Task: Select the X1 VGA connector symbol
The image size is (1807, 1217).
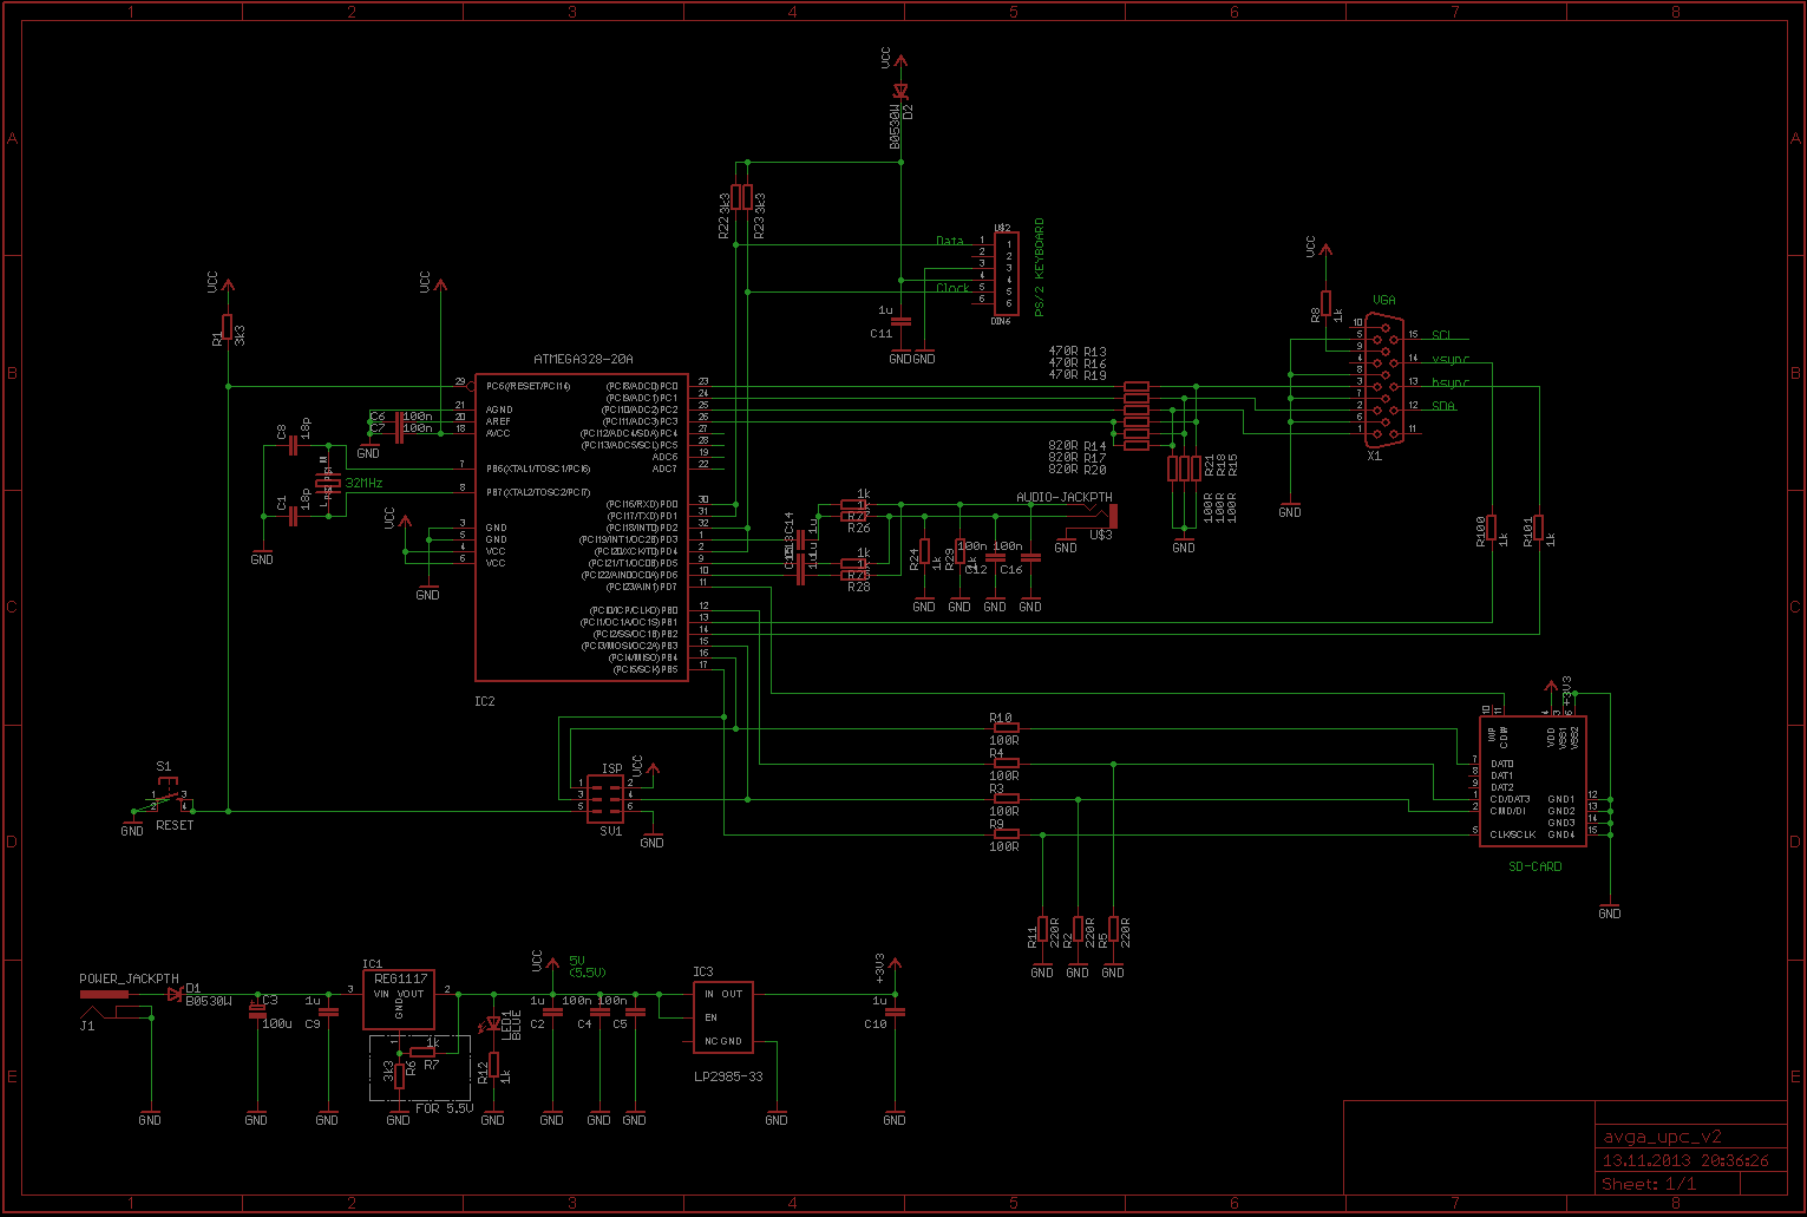Action: pos(1384,381)
